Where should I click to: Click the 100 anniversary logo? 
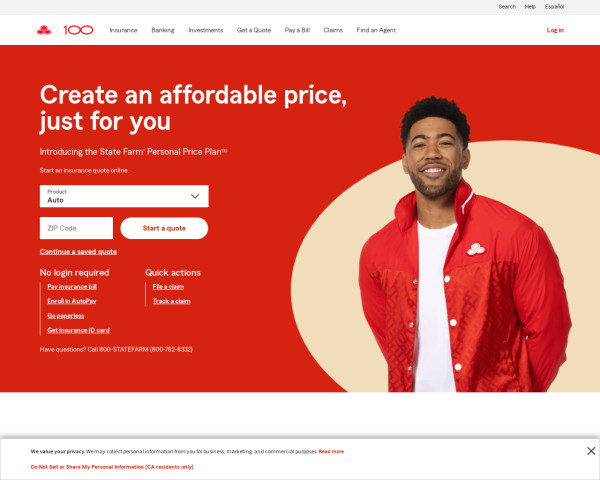pos(78,30)
